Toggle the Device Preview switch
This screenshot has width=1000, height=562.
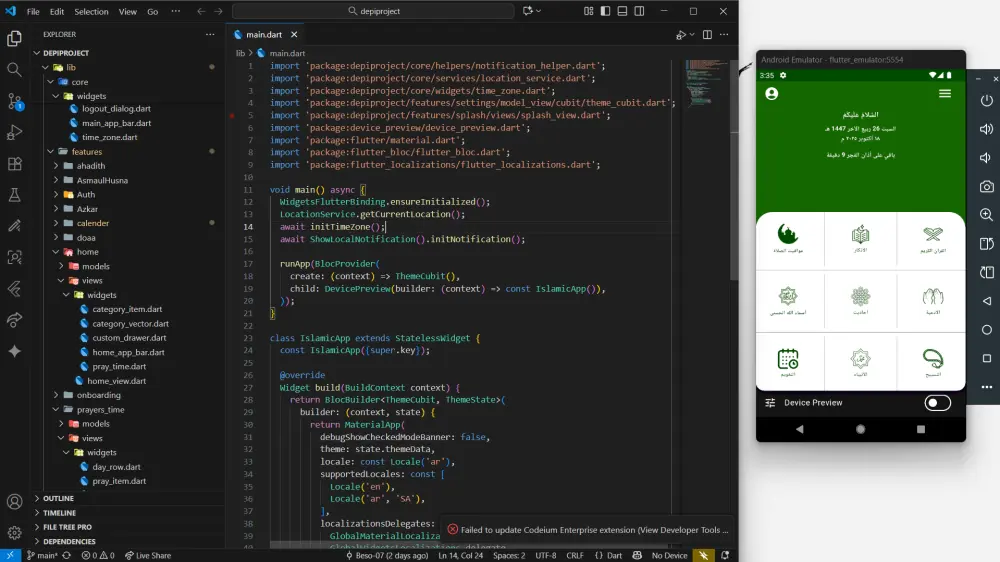click(x=937, y=403)
